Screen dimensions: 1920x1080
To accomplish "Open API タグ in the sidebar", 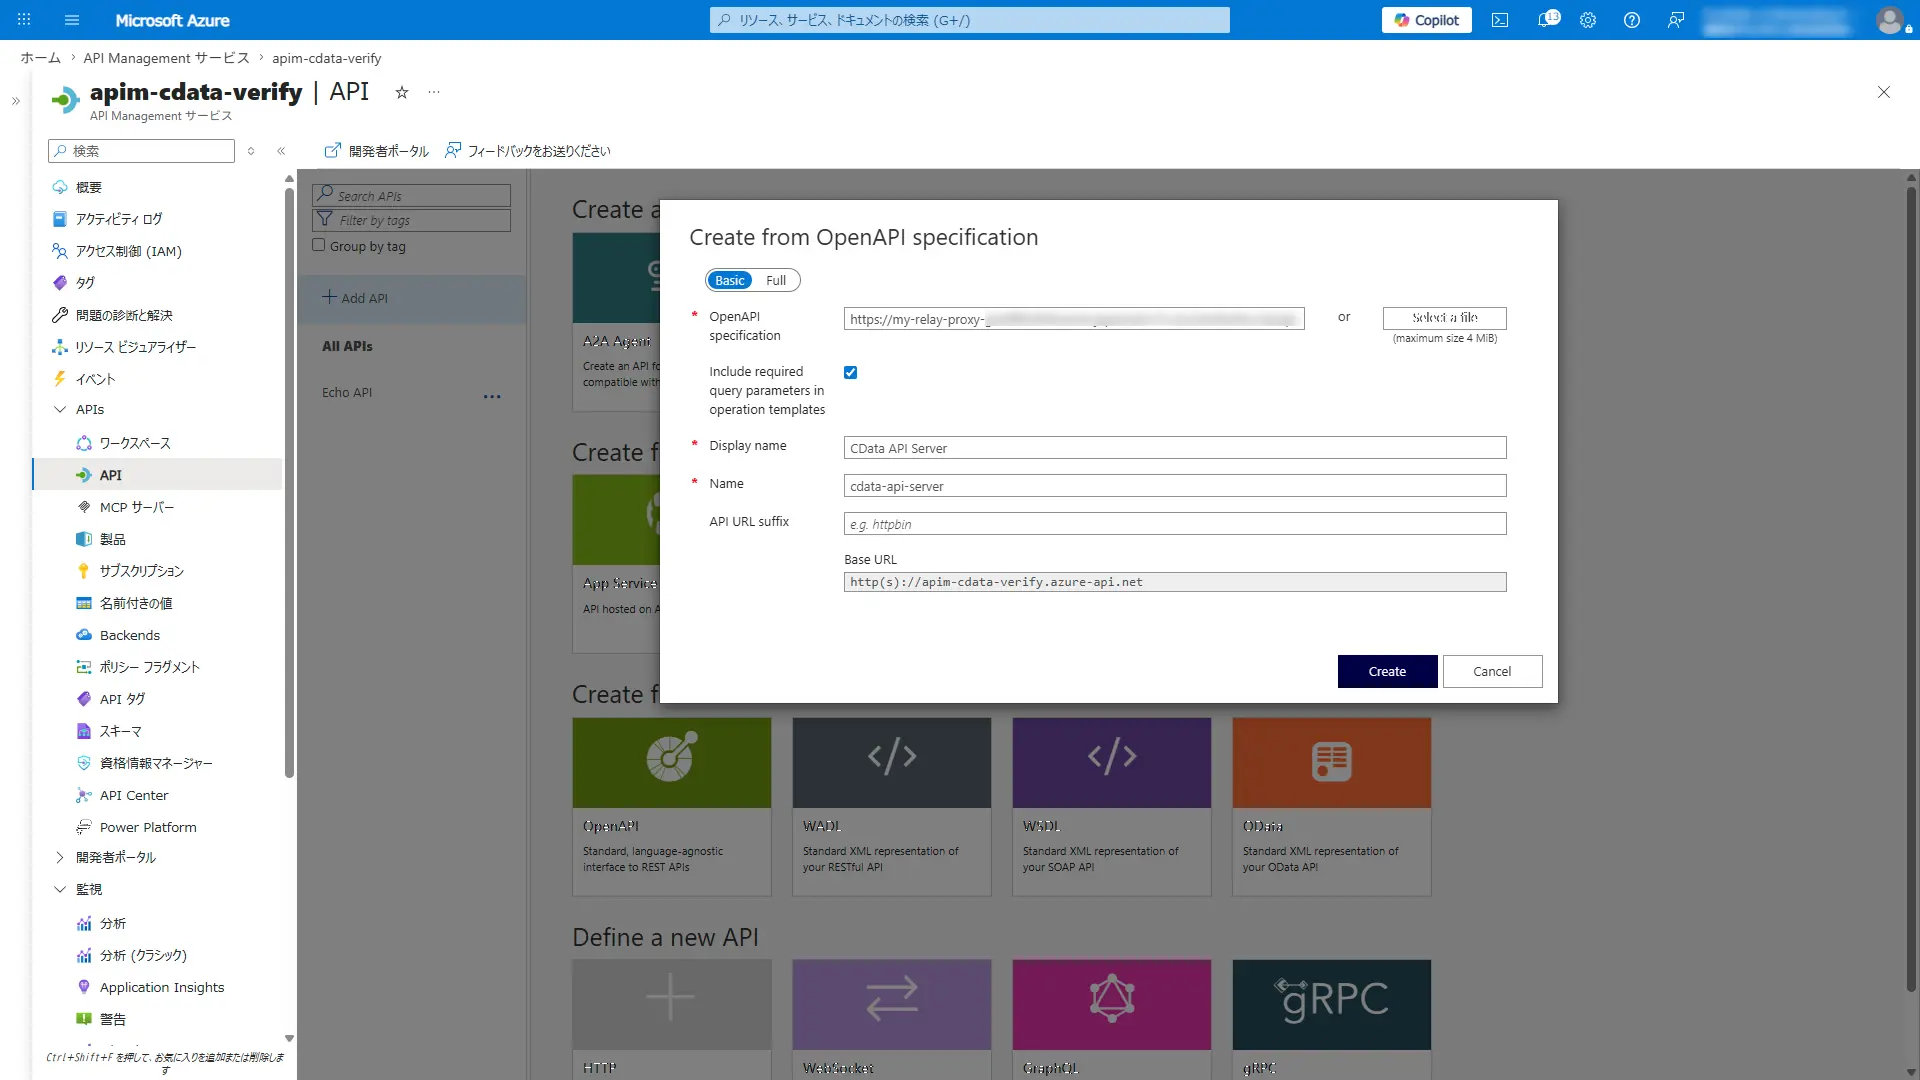I will pyautogui.click(x=122, y=699).
